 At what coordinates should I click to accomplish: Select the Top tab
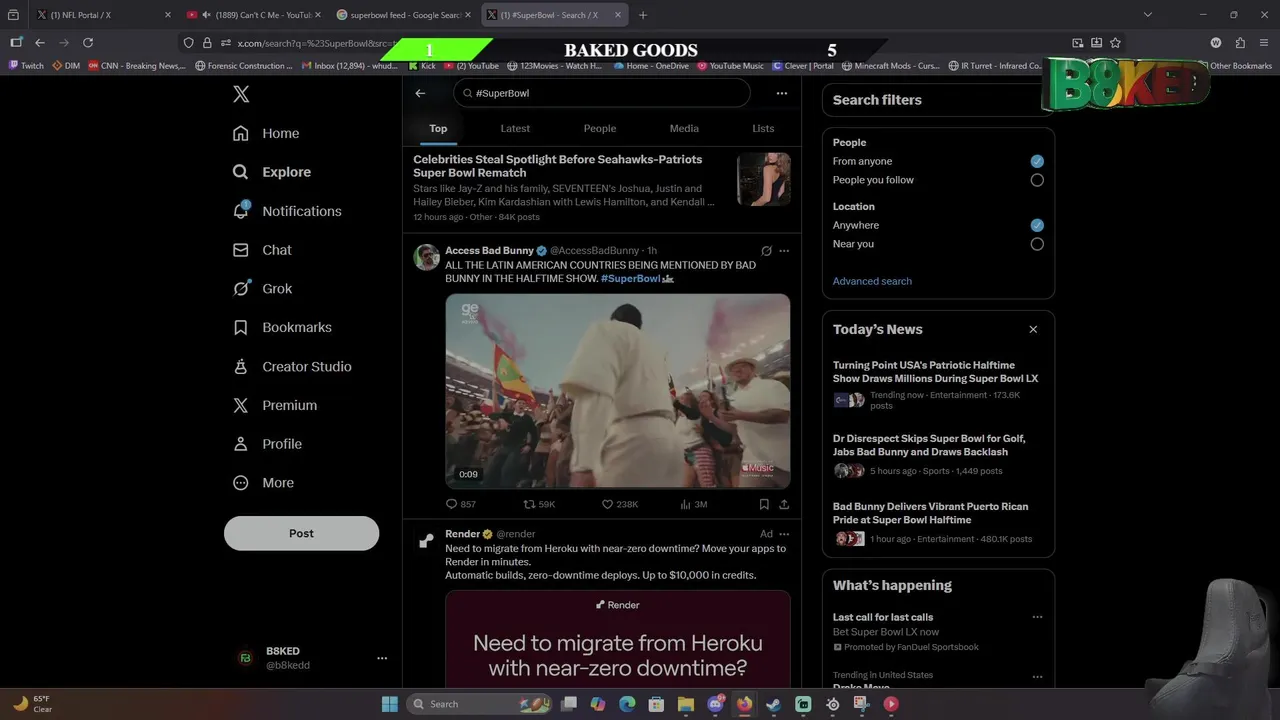(438, 128)
